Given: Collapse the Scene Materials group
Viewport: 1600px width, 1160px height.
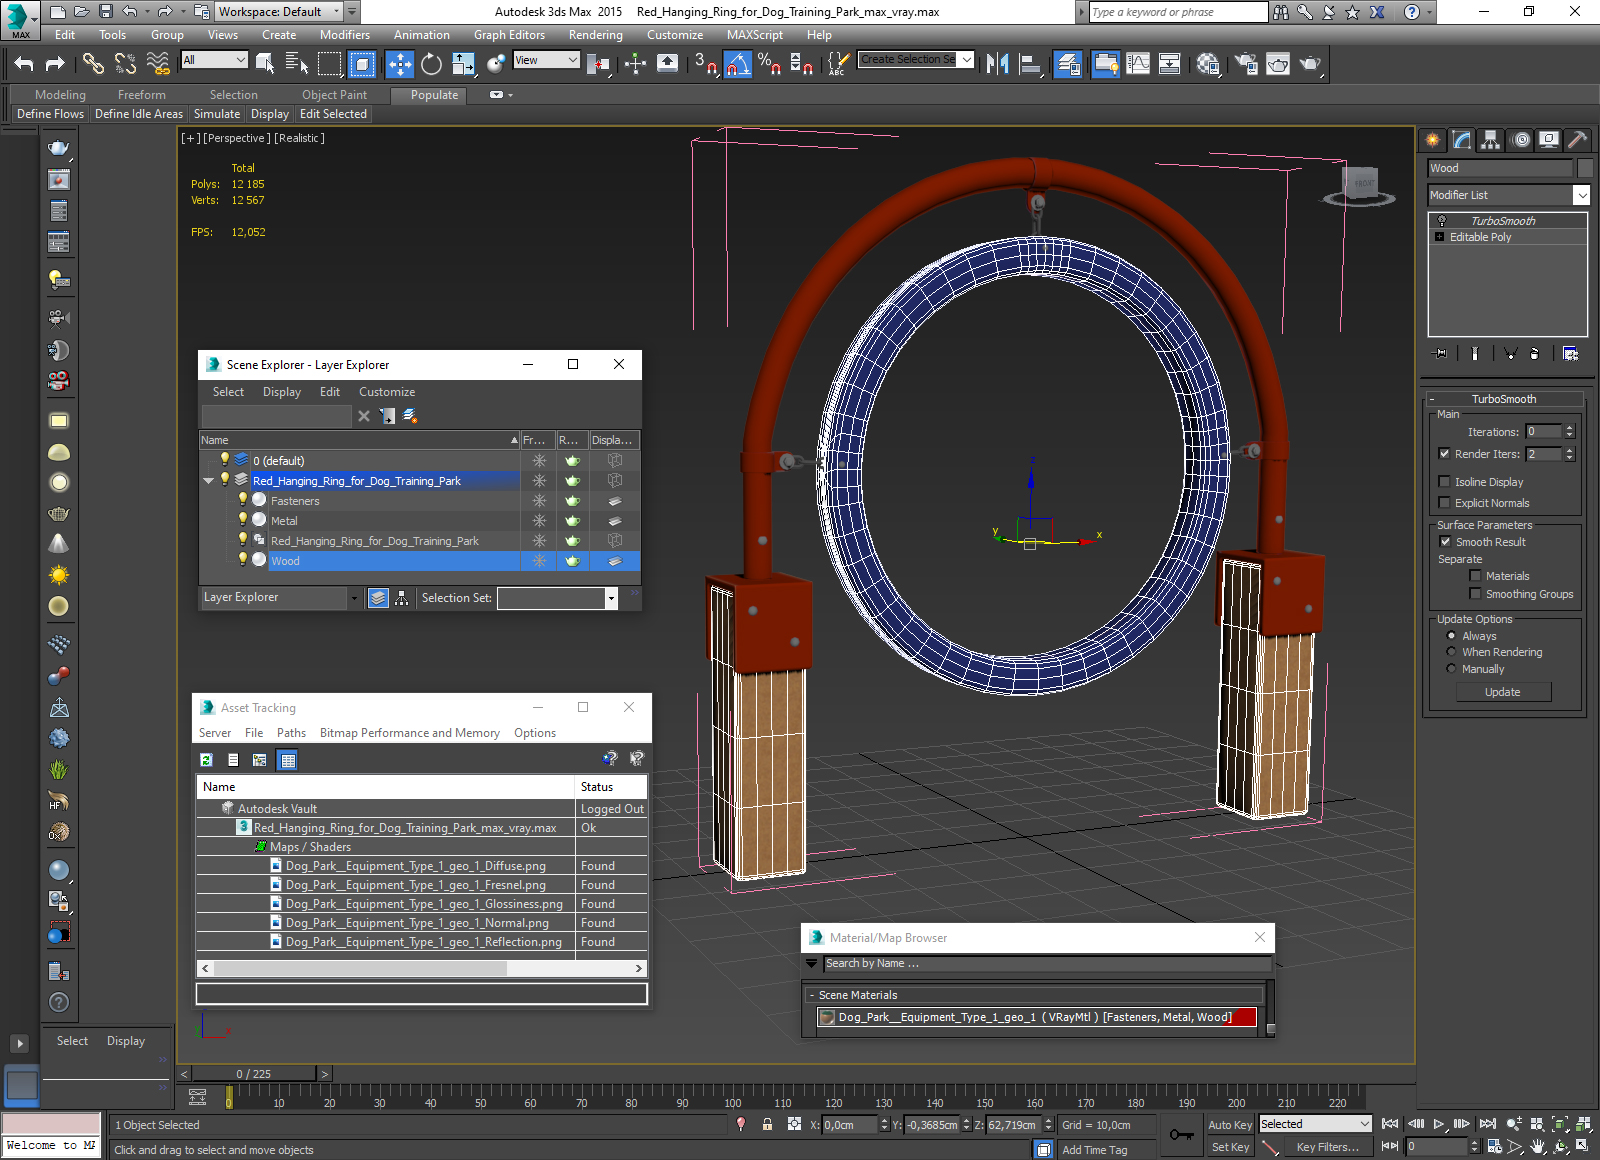Looking at the screenshot, I should (x=811, y=995).
